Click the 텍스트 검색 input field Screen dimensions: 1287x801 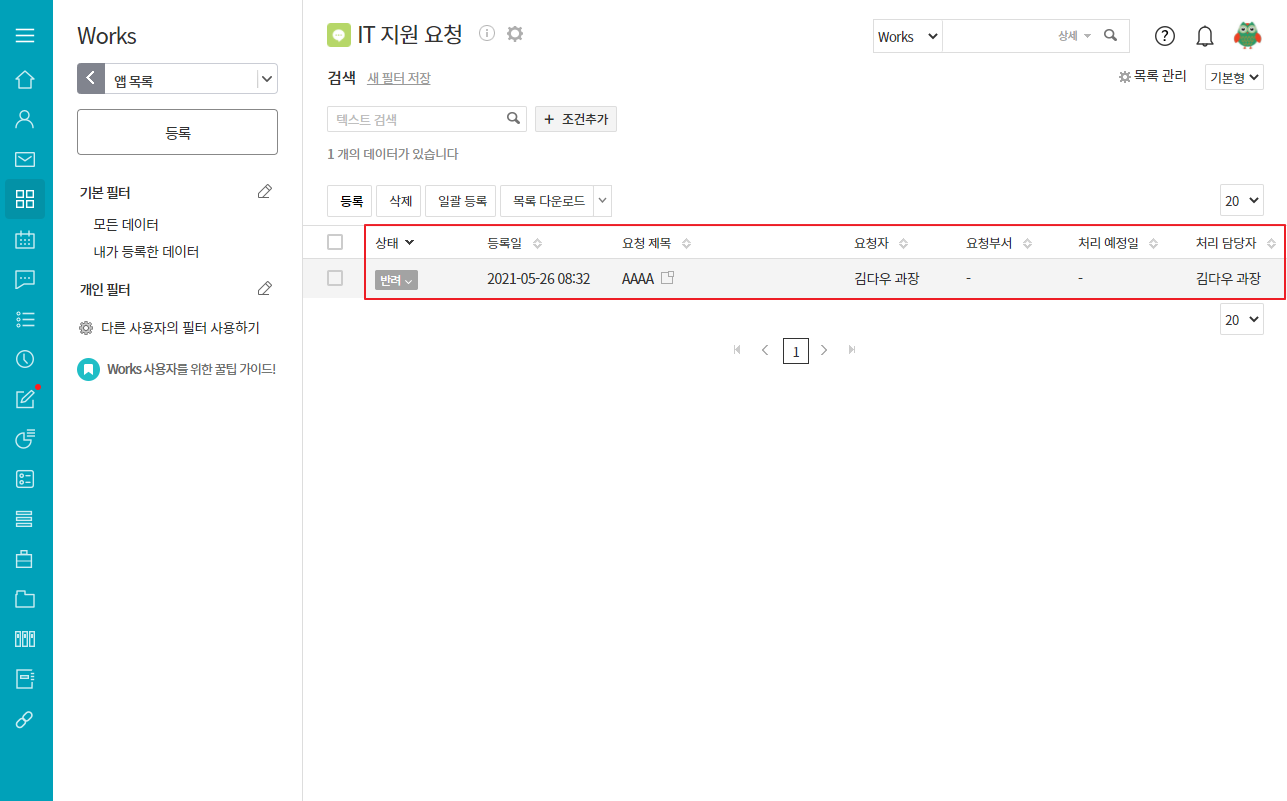(x=415, y=119)
